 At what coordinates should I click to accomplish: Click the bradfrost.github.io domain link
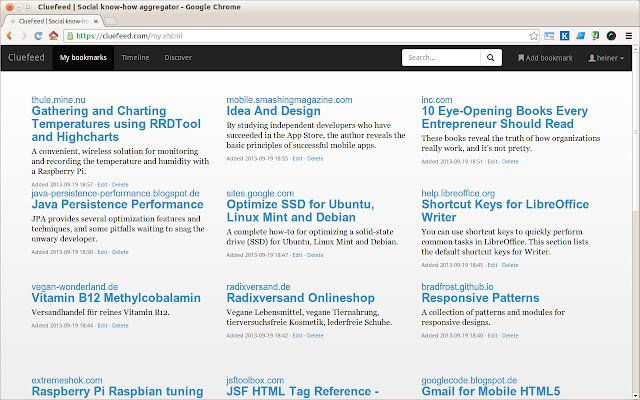click(457, 287)
